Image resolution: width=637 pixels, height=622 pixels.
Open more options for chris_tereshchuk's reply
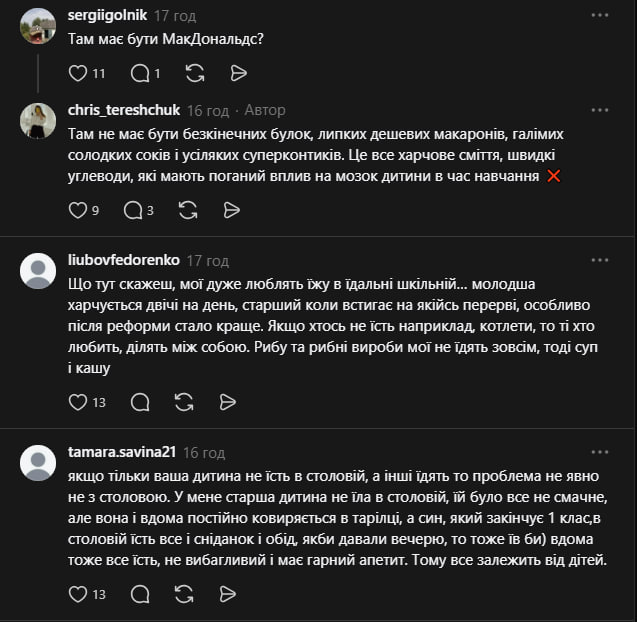[600, 110]
